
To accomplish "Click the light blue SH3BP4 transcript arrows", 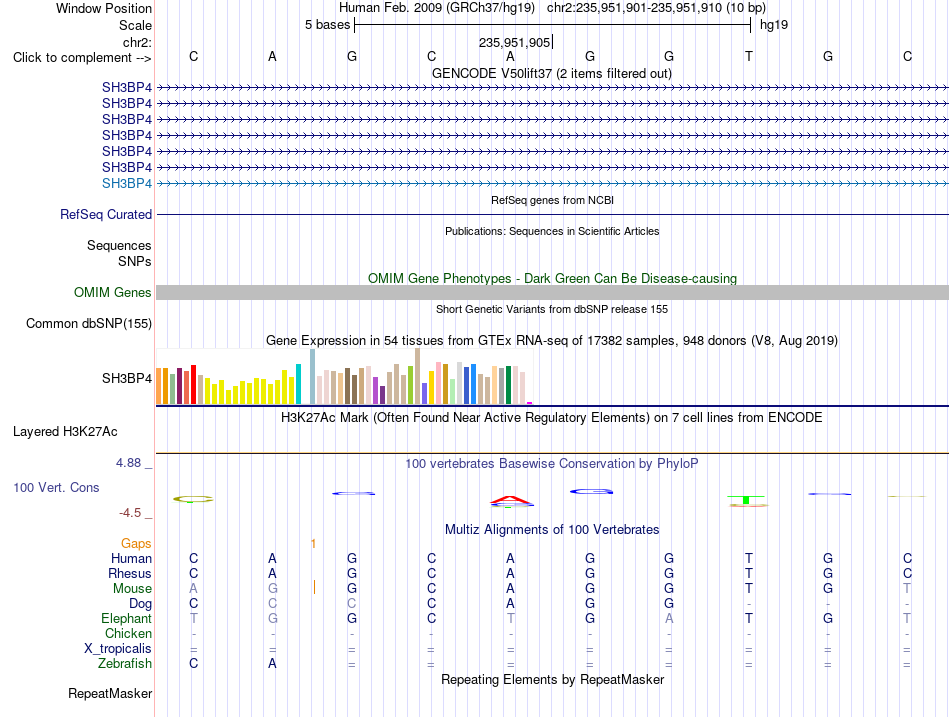I will 552,183.
